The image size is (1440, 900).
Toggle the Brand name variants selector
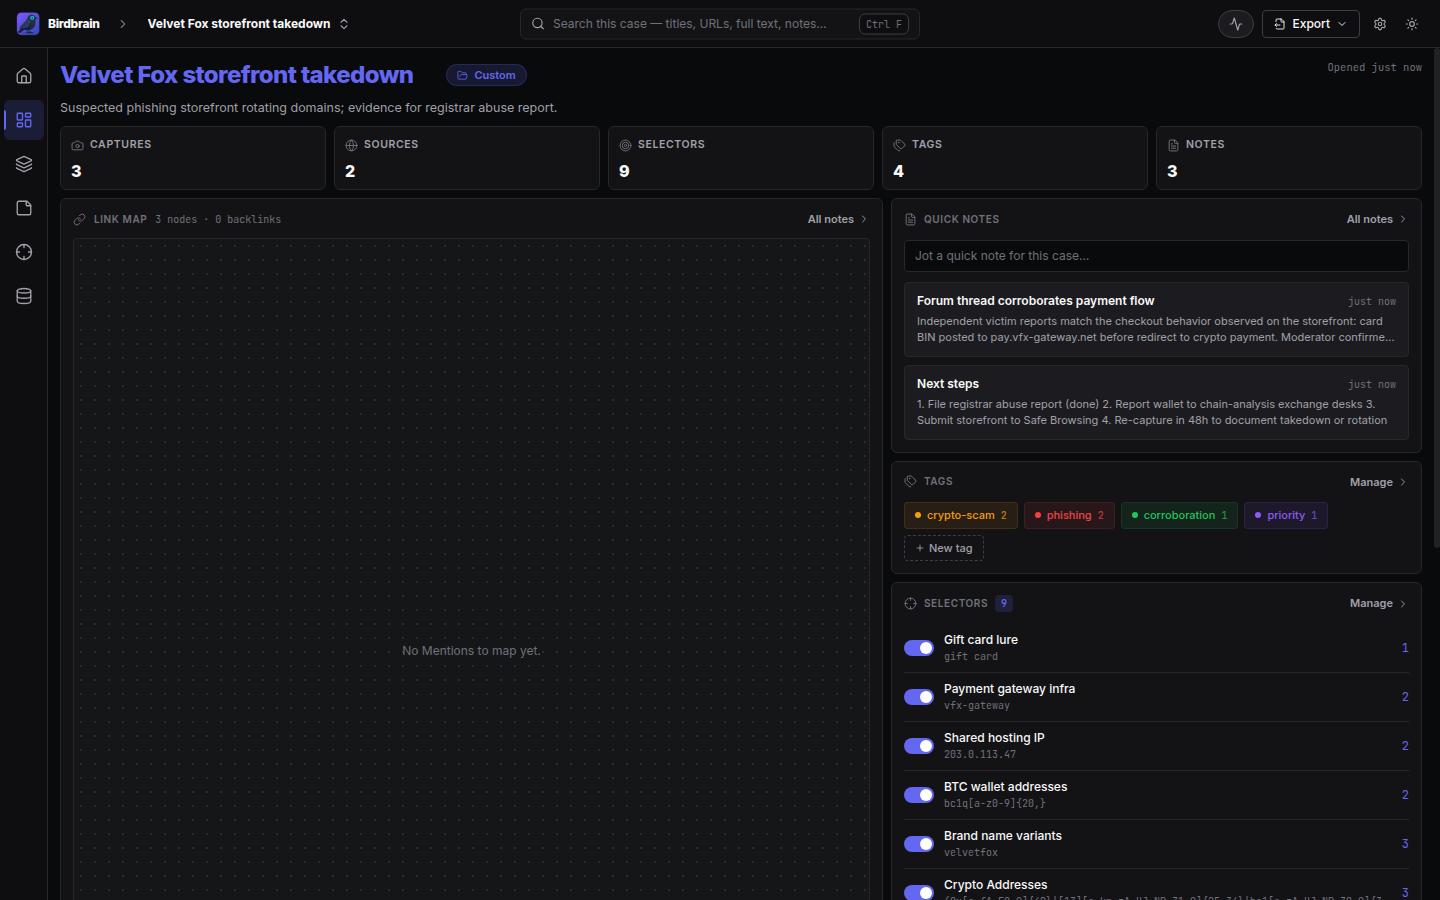pos(919,844)
